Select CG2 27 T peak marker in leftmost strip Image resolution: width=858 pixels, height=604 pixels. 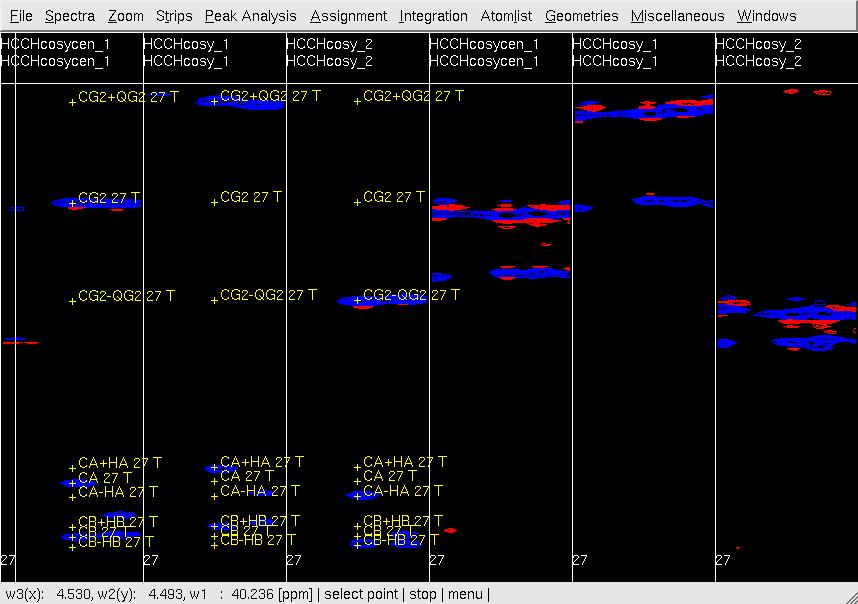pyautogui.click(x=72, y=202)
